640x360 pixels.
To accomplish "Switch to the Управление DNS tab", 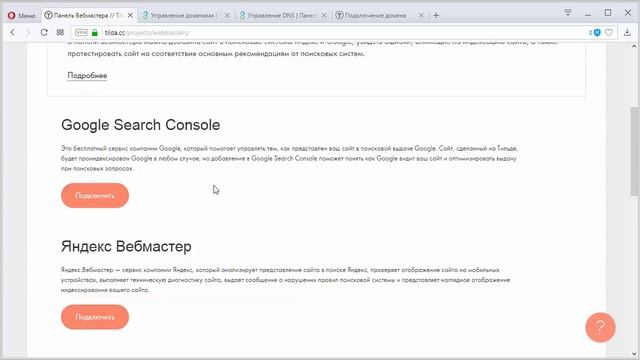I will tap(277, 16).
